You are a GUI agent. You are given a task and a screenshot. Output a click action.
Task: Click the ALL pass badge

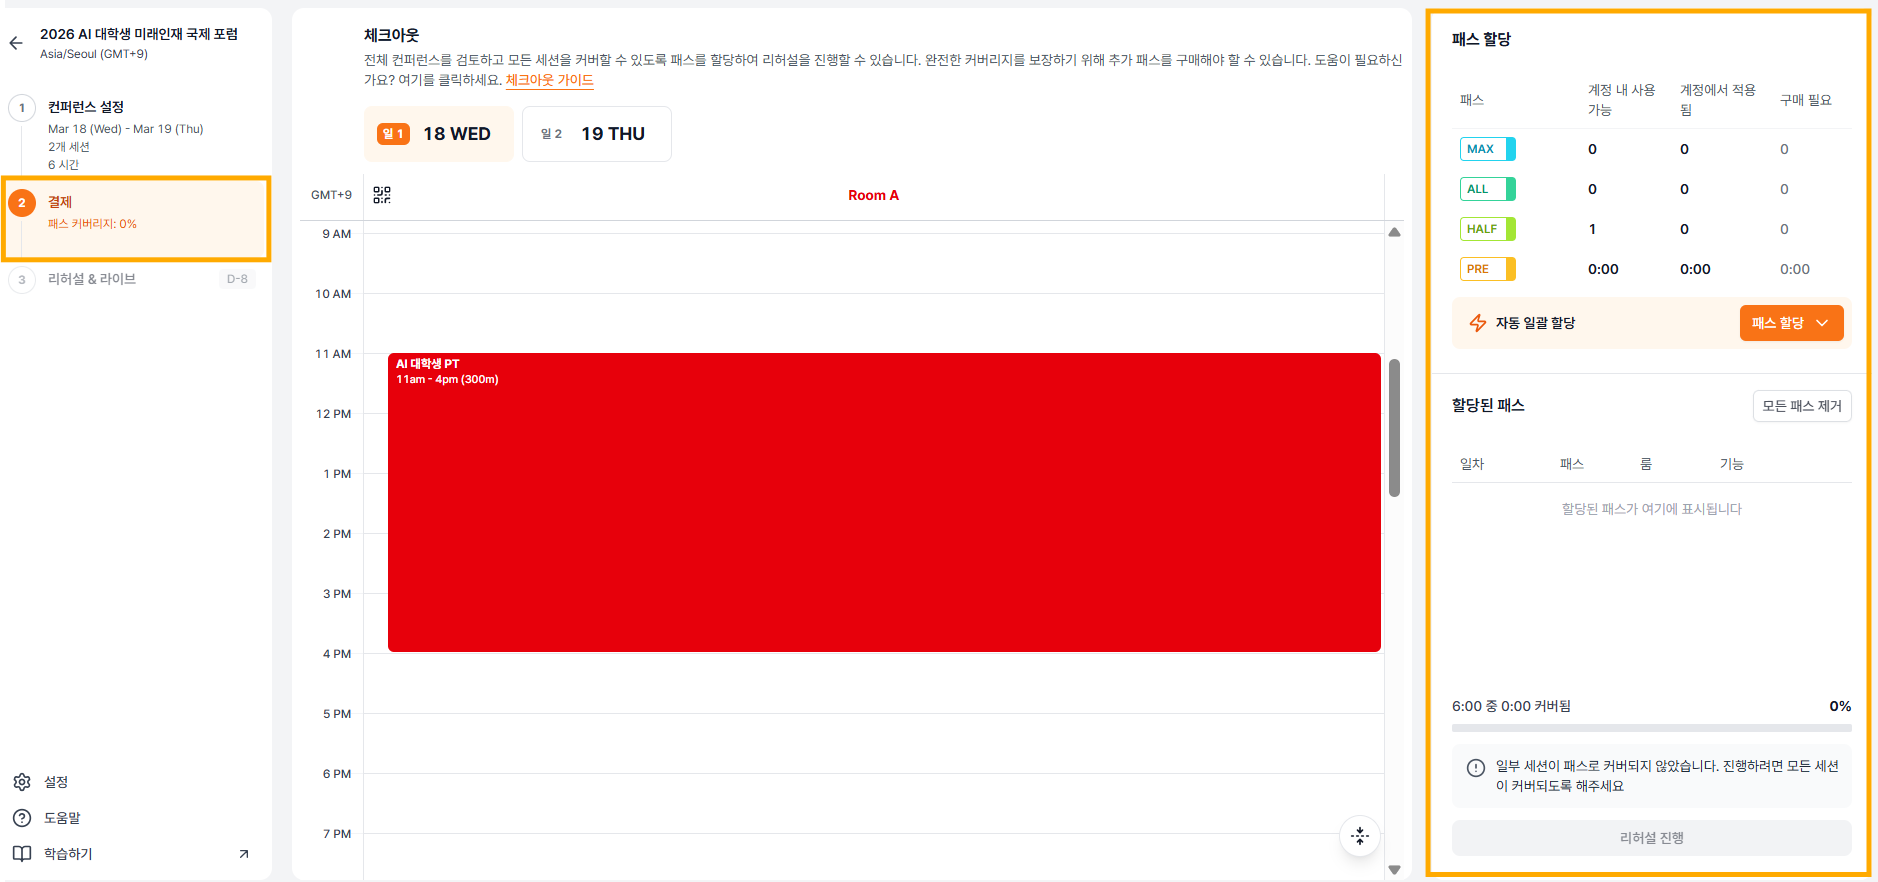click(x=1487, y=189)
